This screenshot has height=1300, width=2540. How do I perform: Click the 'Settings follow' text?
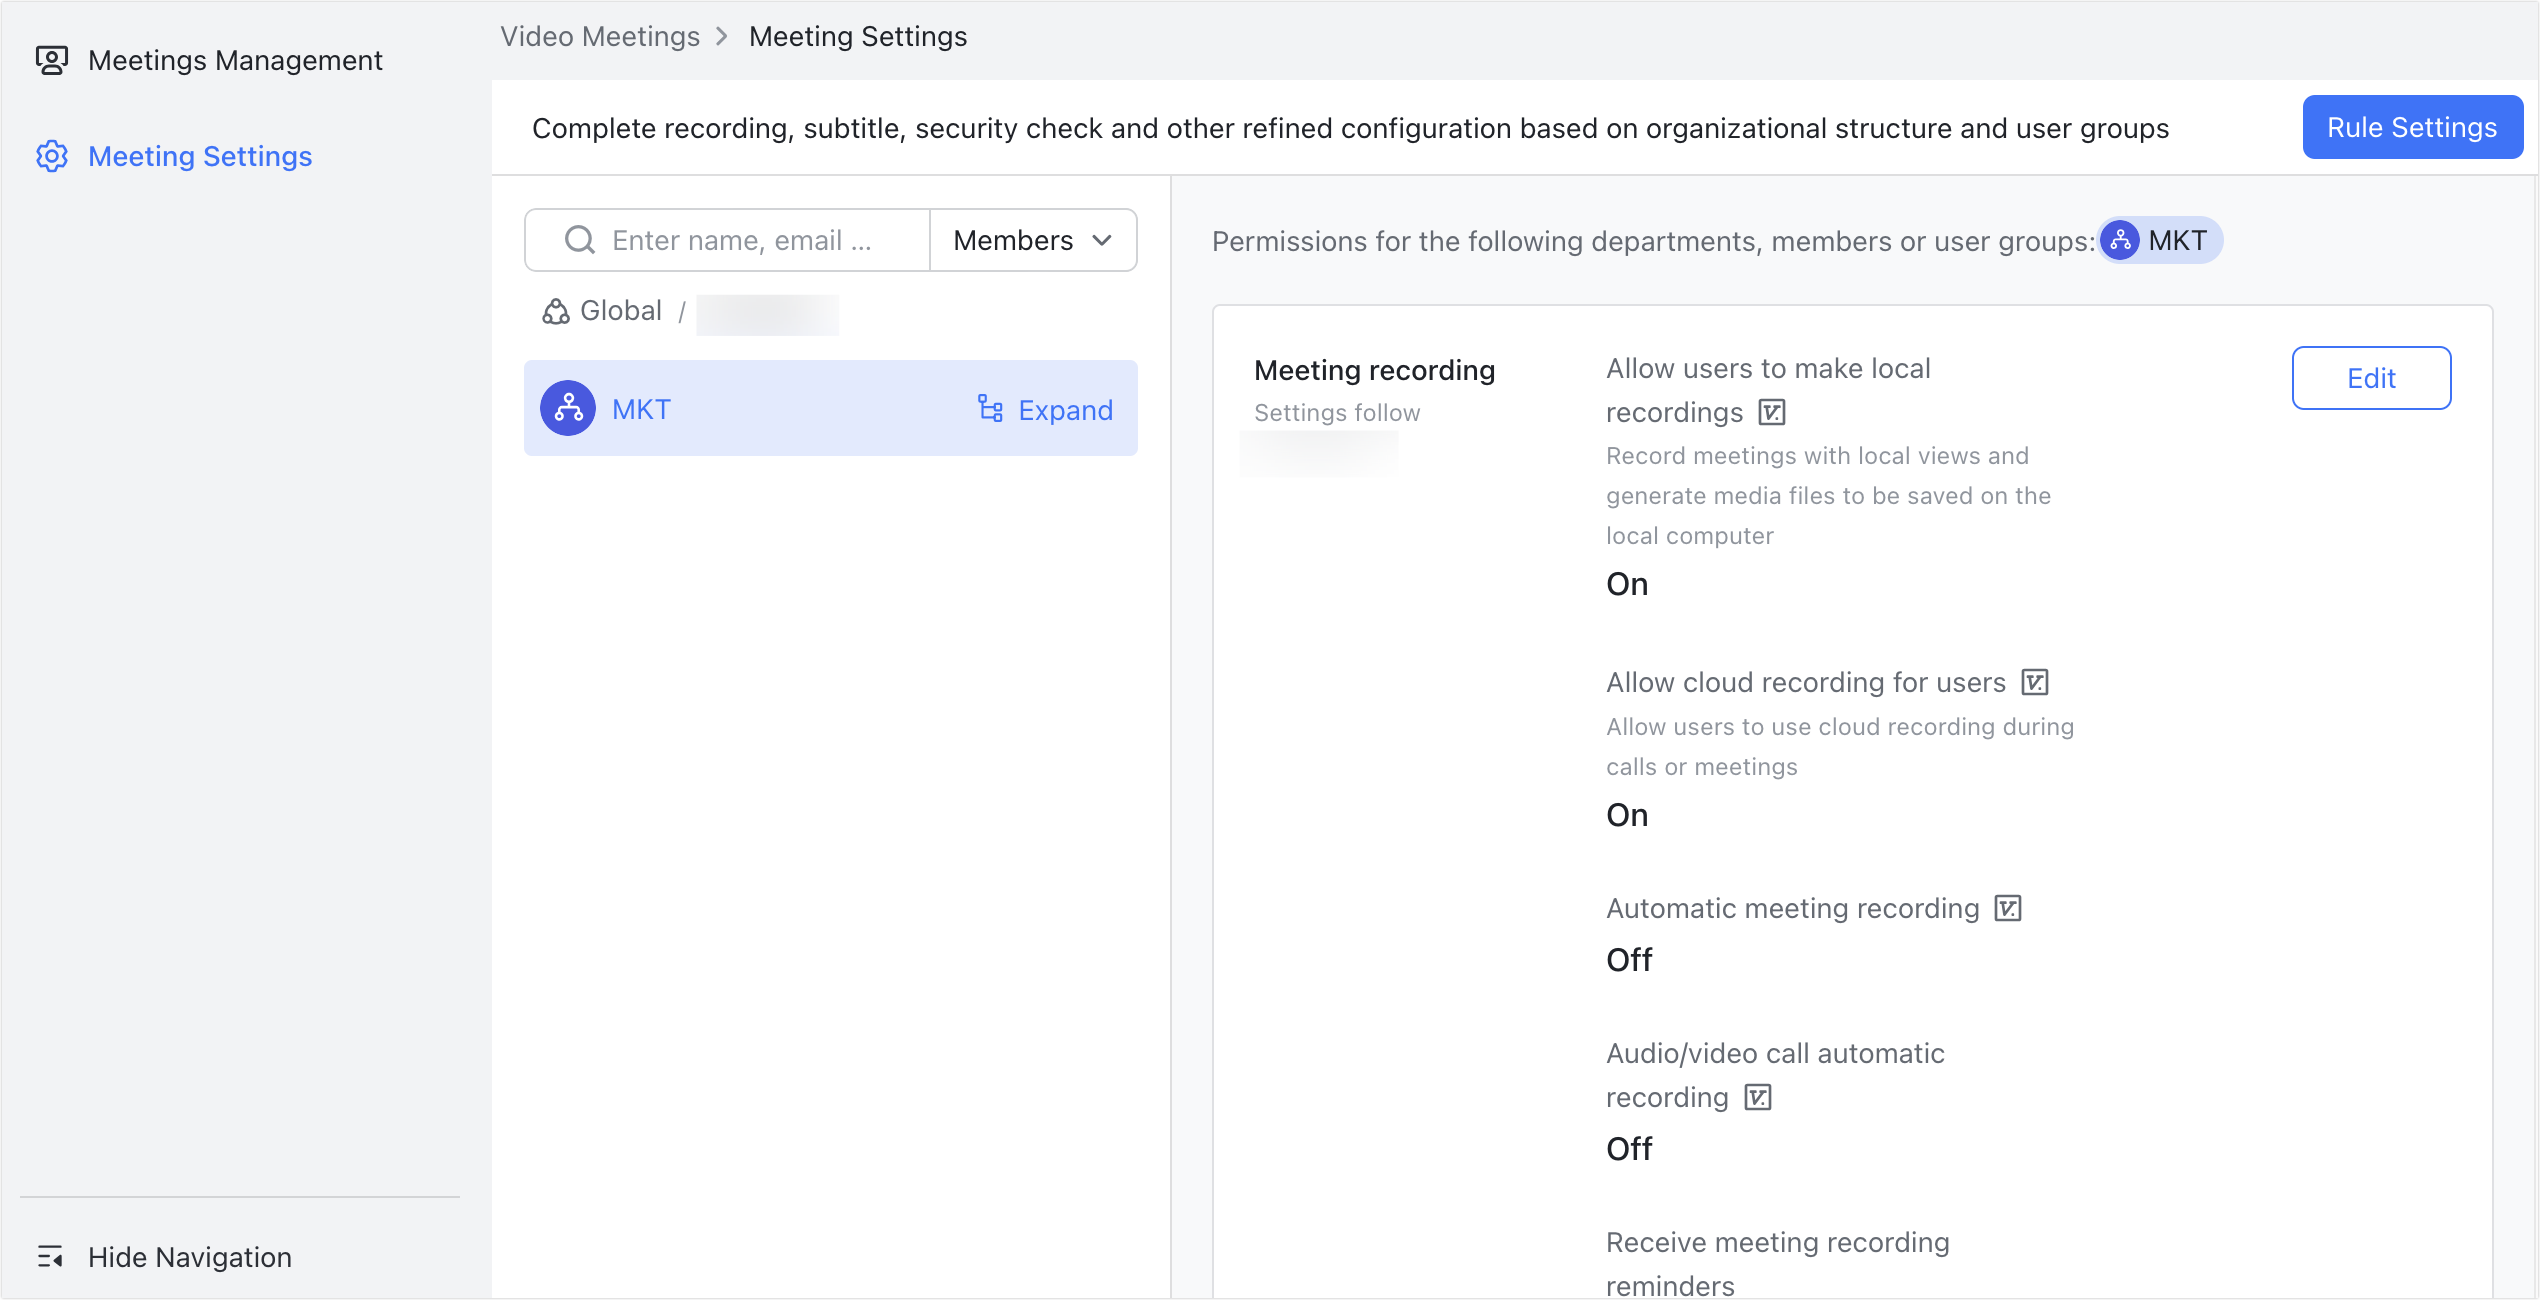1337,413
